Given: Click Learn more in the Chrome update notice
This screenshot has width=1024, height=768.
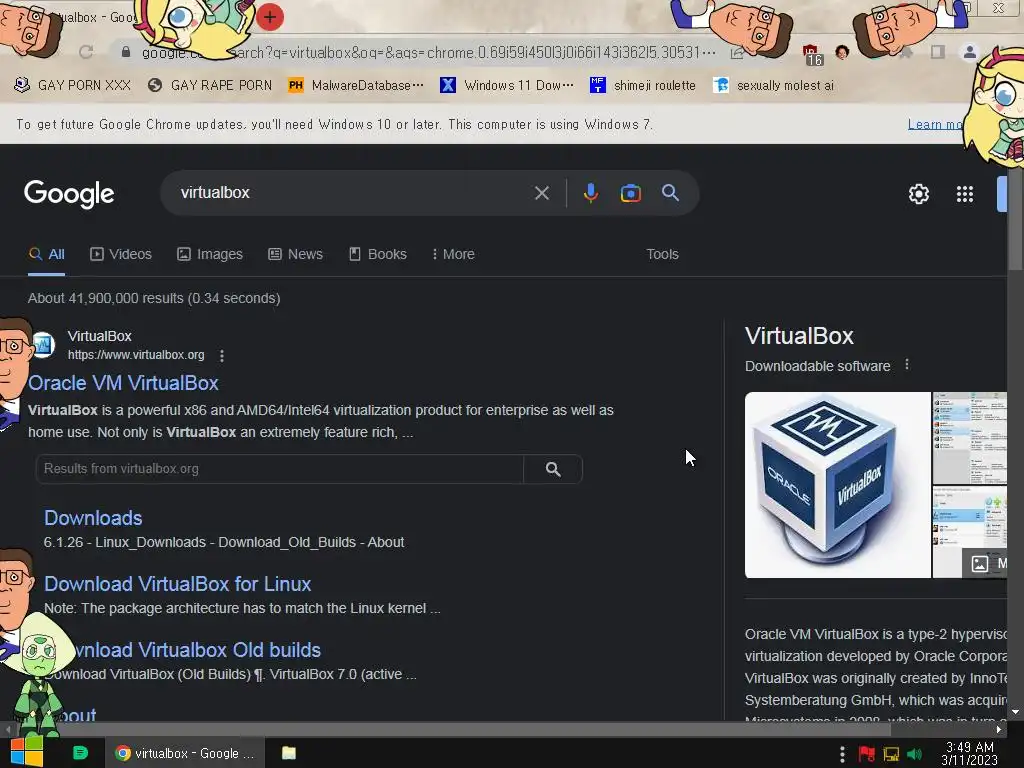Looking at the screenshot, I should pyautogui.click(x=935, y=124).
